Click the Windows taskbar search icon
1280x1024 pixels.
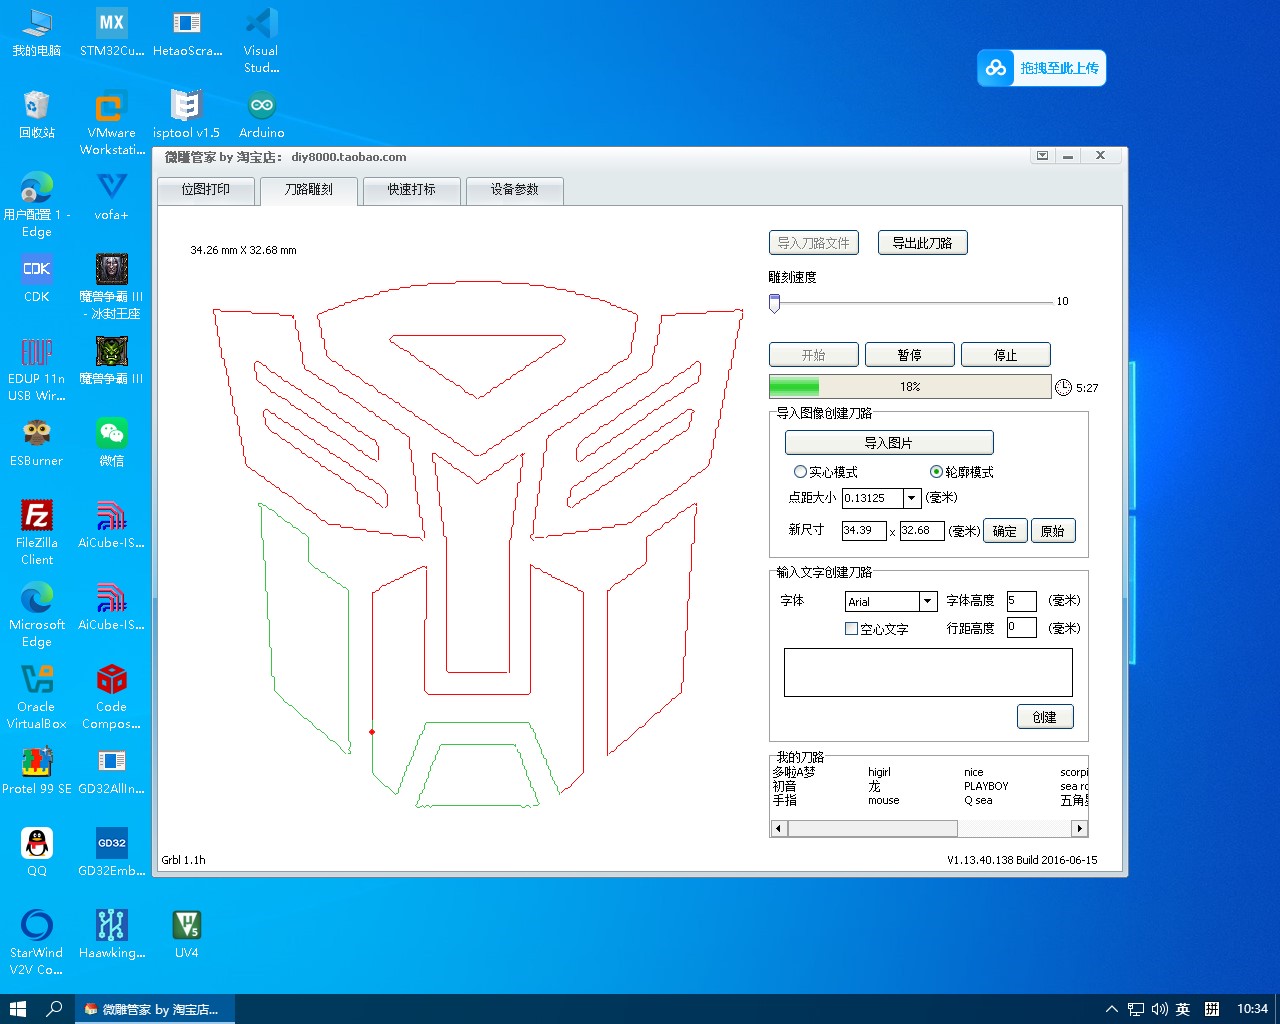click(x=55, y=1009)
